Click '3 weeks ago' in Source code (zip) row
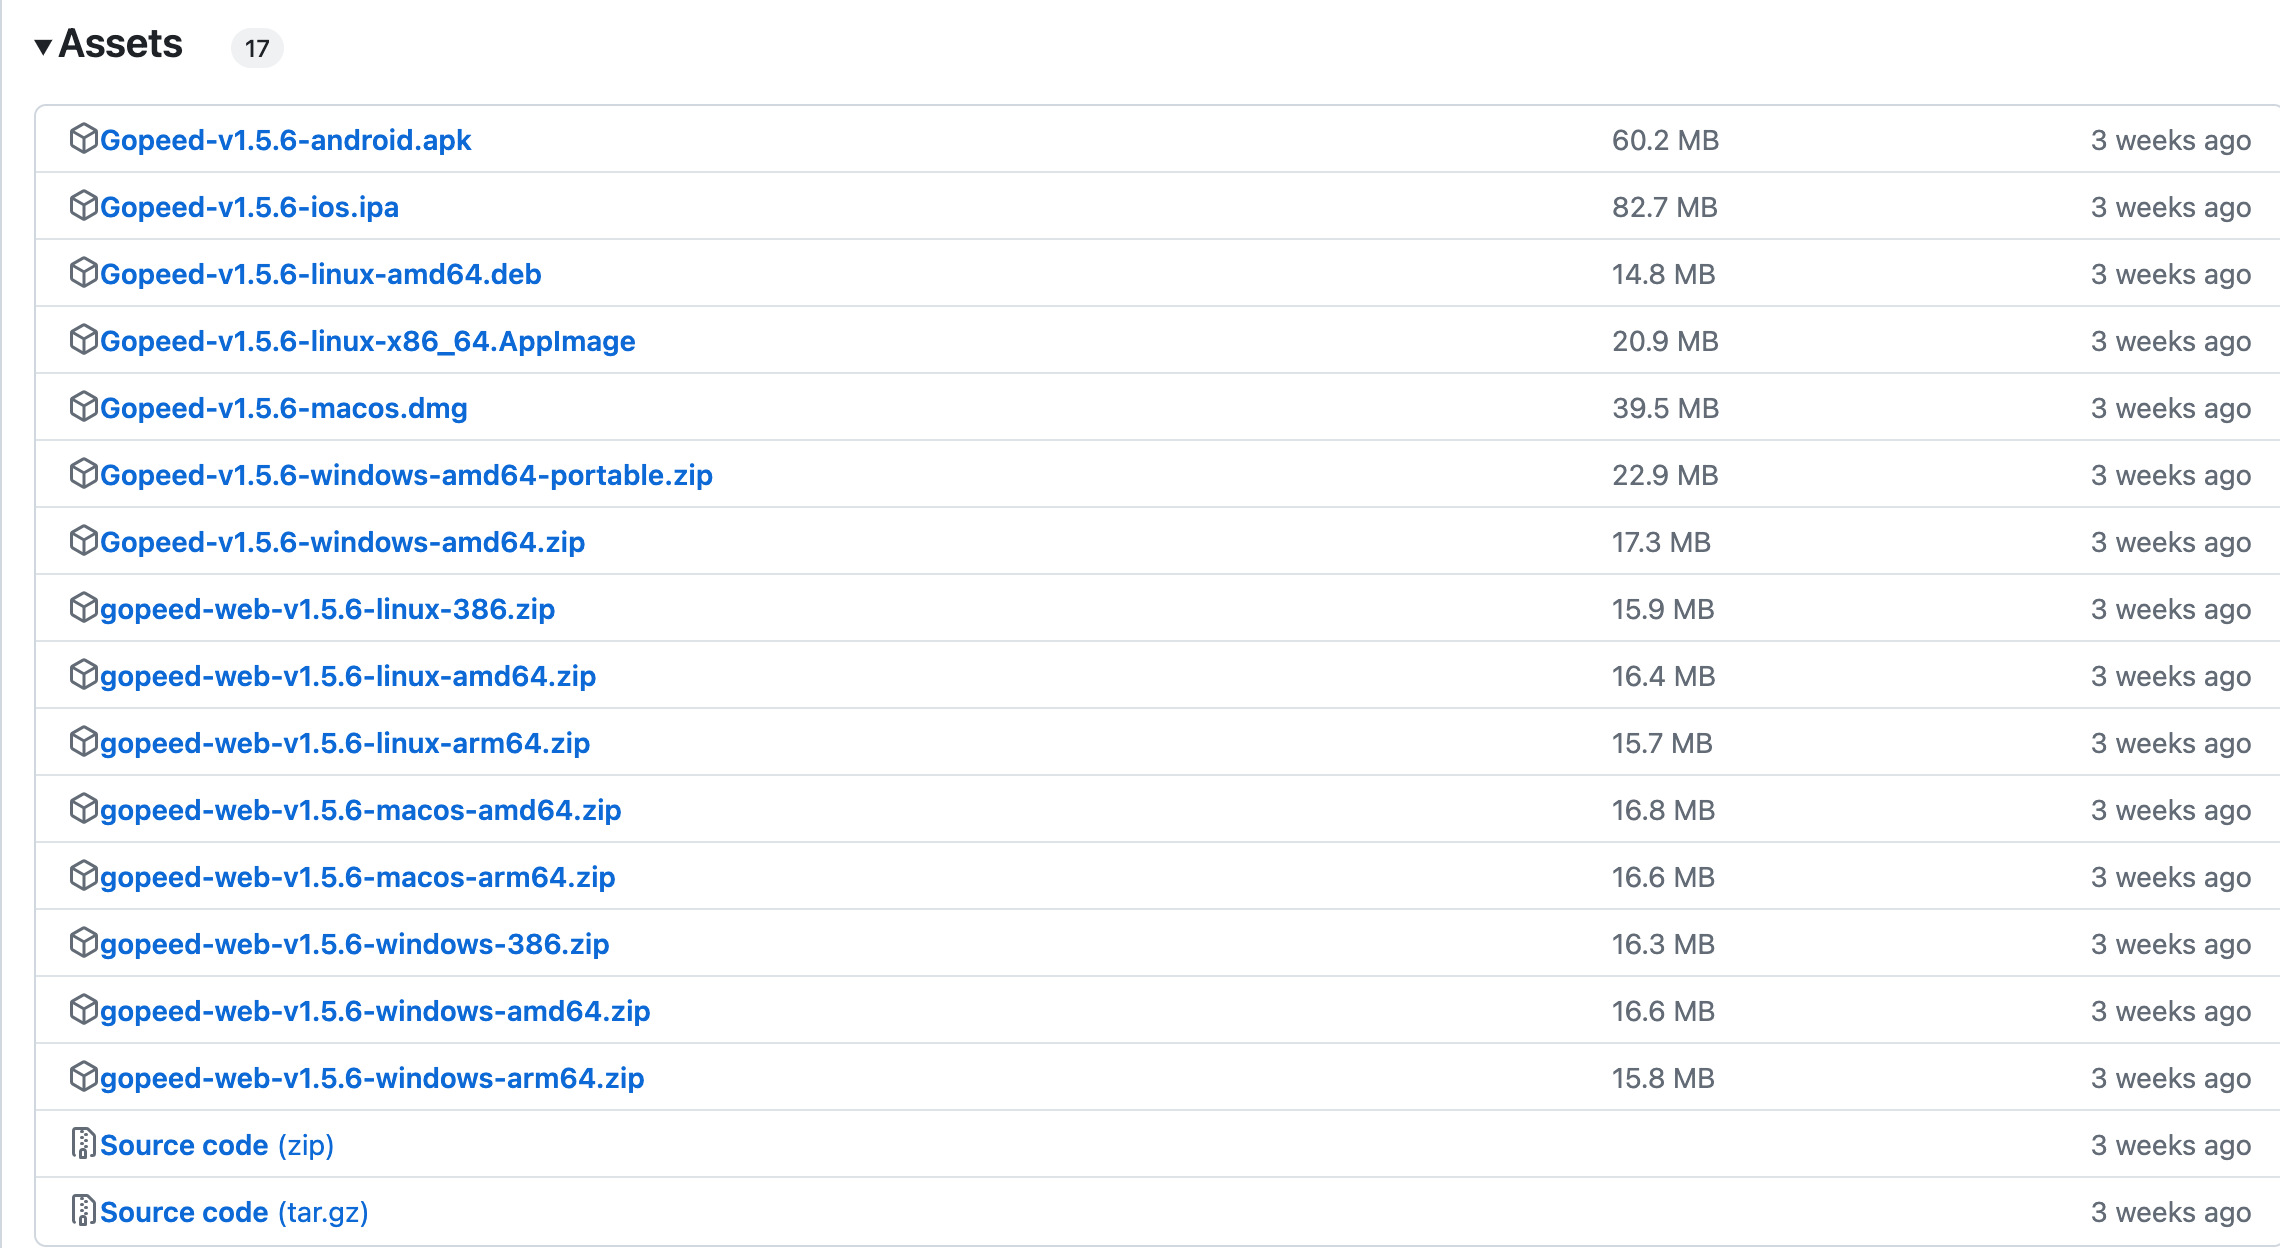 click(2171, 1145)
